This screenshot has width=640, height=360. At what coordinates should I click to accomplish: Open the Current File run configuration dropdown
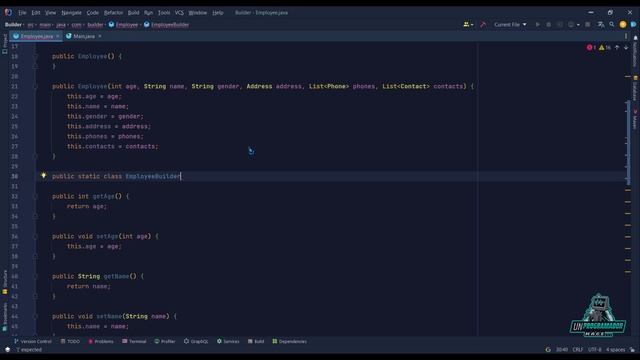[x=510, y=24]
